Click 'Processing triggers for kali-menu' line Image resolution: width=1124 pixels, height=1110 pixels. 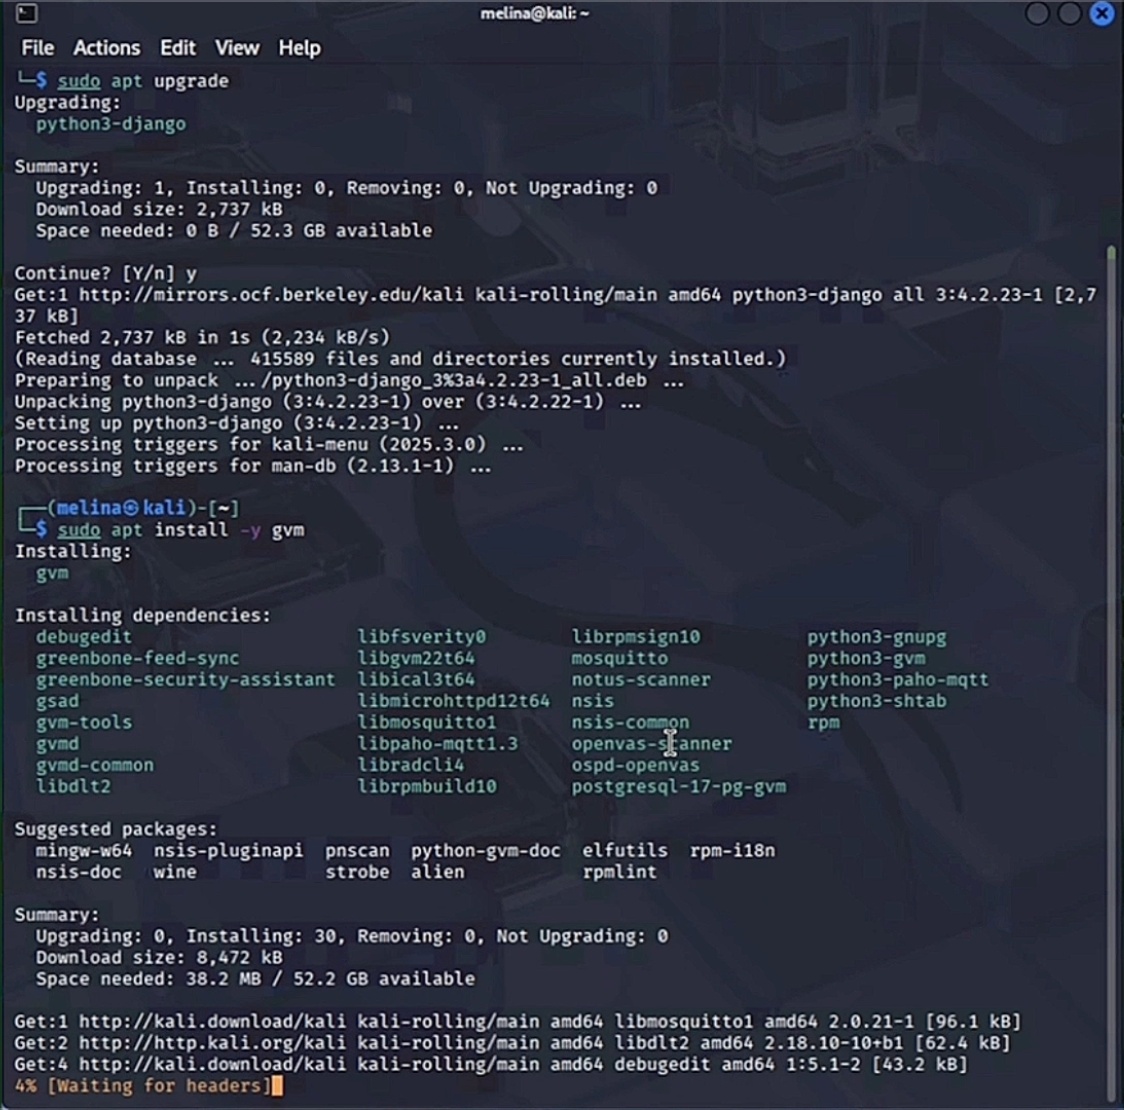(269, 445)
